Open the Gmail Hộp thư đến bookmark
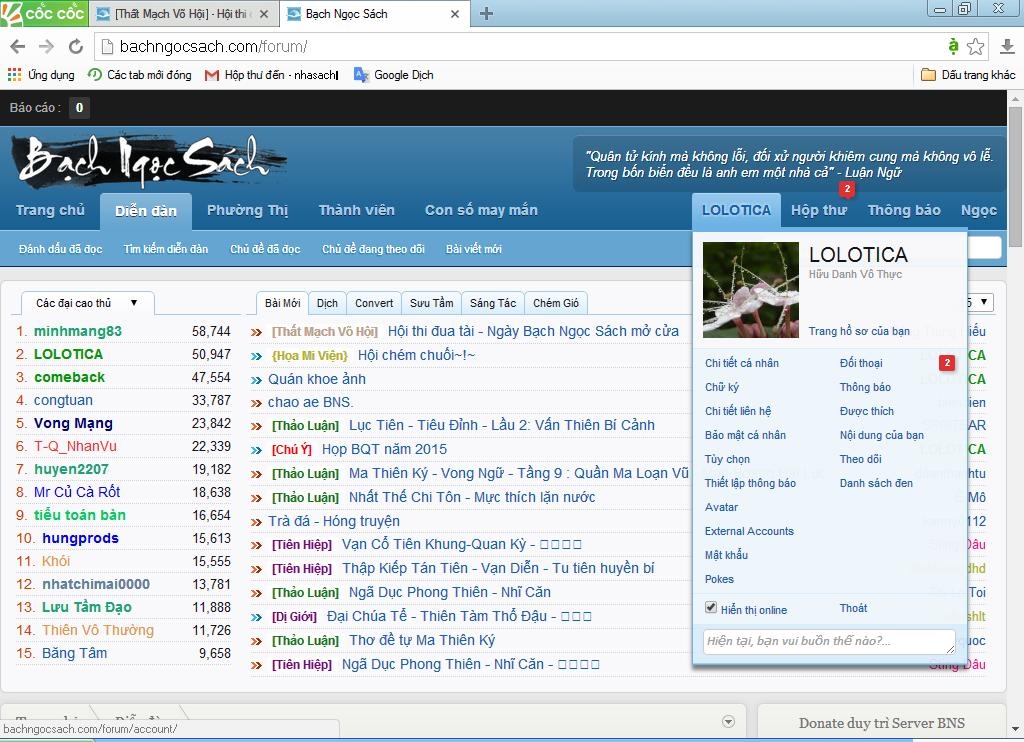The height and width of the screenshot is (742, 1024). click(212, 75)
